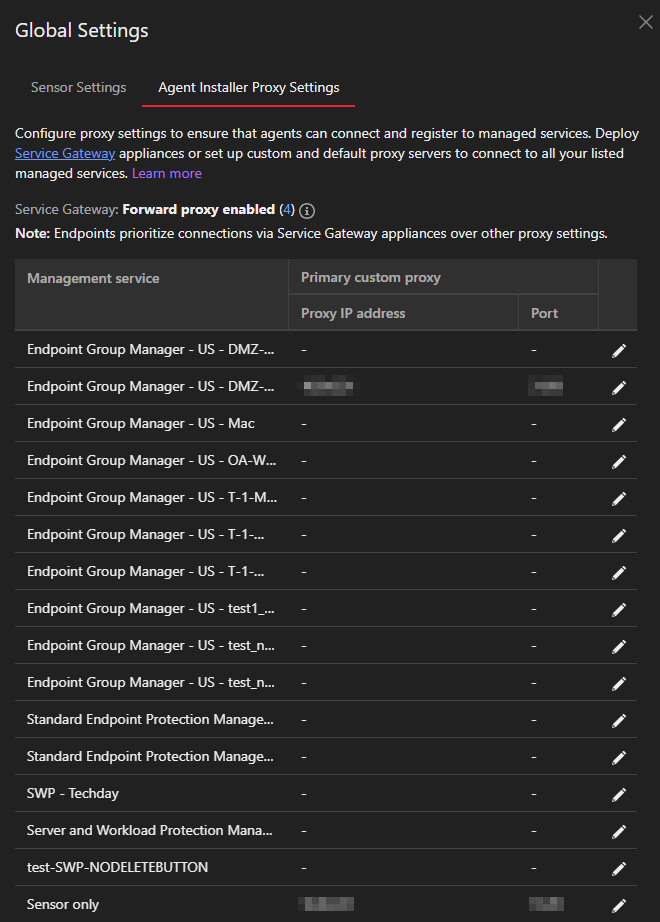Viewport: 660px width, 922px height.
Task: Edit proxy for Endpoint Group Manager US Mac
Action: (619, 424)
